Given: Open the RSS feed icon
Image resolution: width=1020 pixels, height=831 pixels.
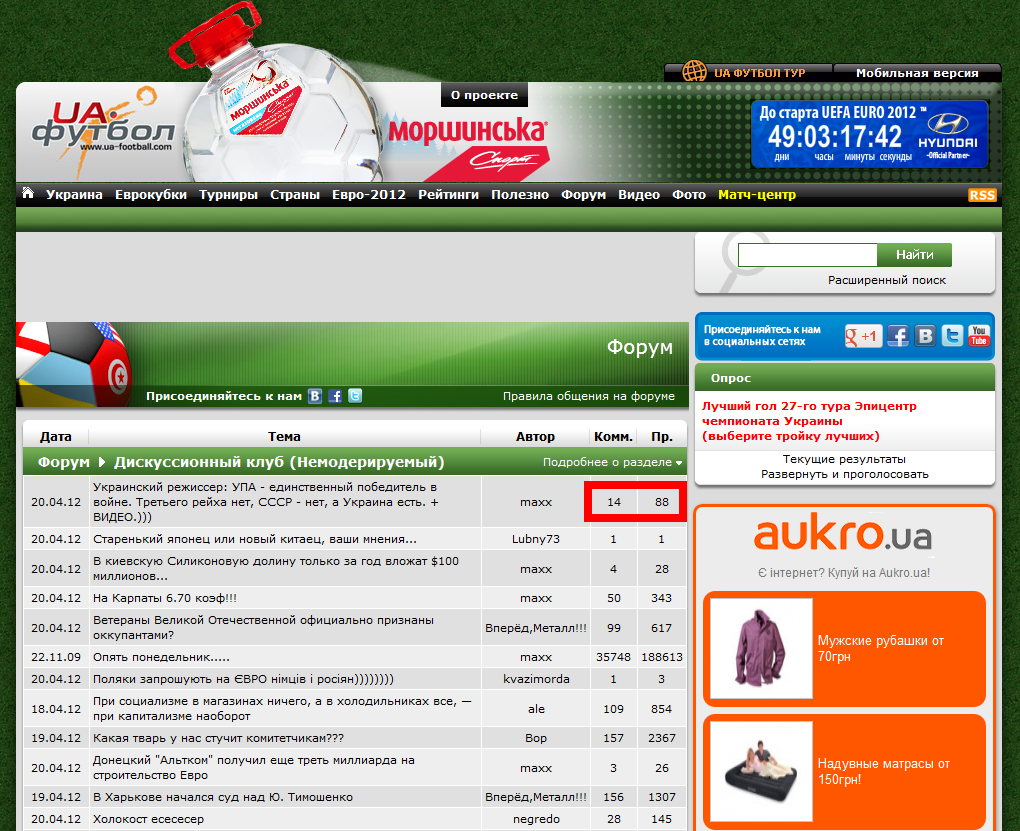Looking at the screenshot, I should [x=982, y=195].
